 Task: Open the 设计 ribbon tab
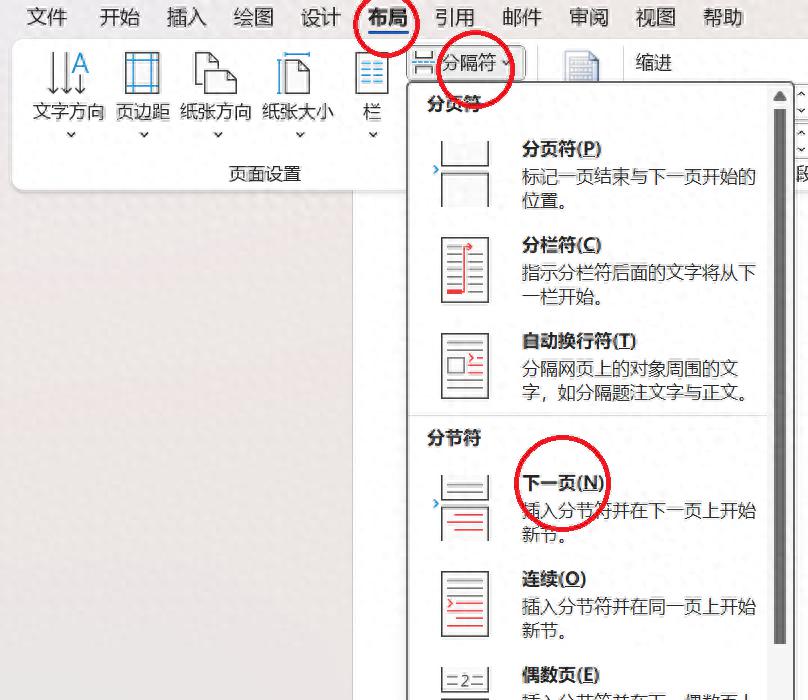click(x=321, y=18)
